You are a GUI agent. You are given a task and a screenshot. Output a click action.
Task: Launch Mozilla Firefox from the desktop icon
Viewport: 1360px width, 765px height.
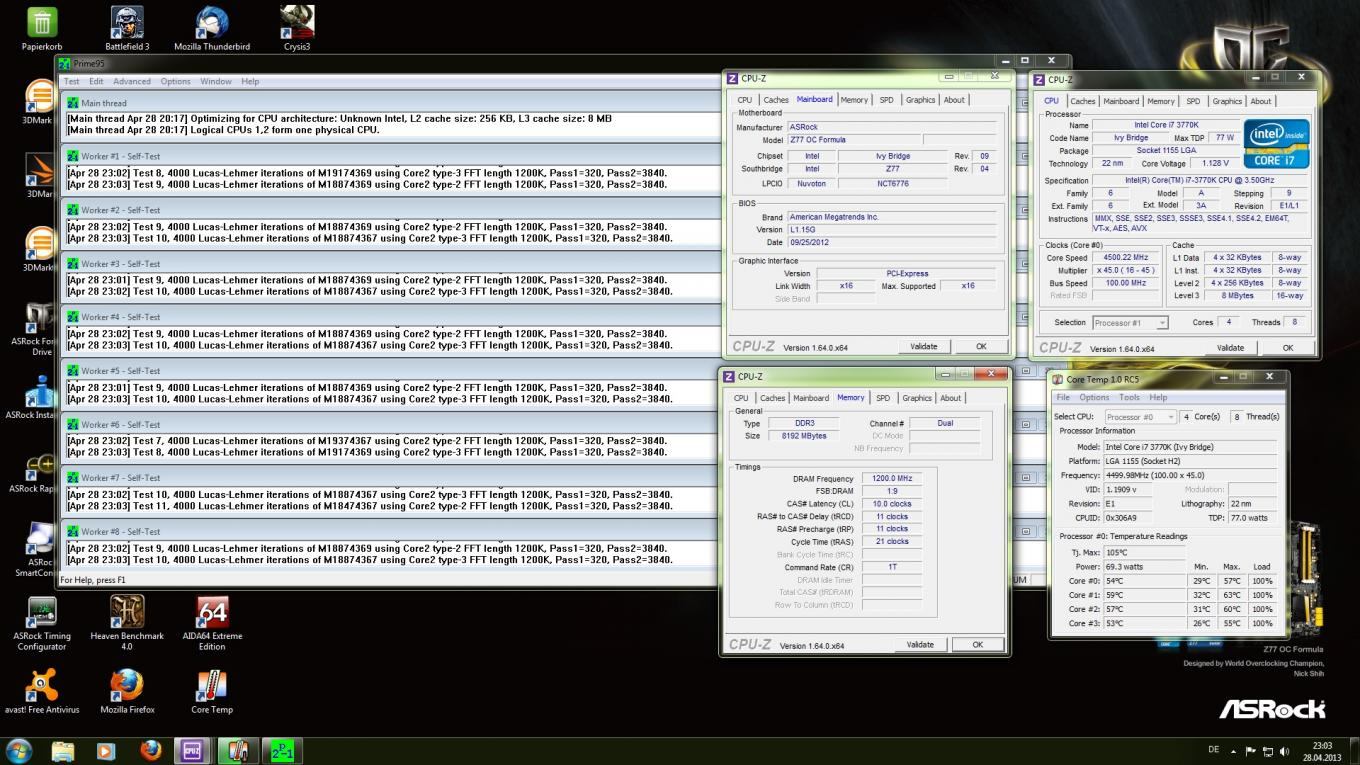[127, 692]
